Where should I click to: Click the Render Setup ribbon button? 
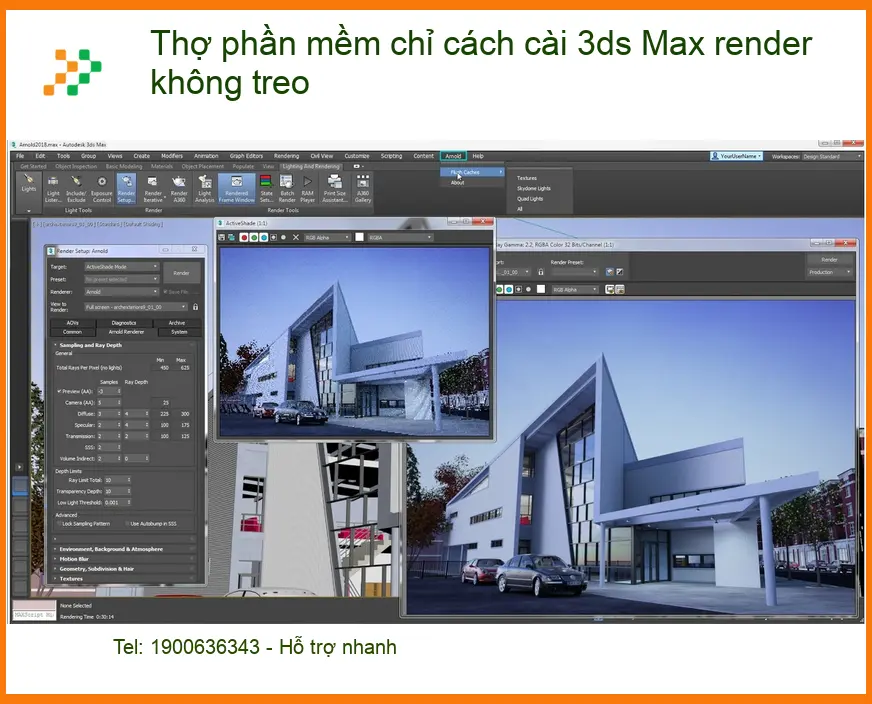tap(126, 189)
